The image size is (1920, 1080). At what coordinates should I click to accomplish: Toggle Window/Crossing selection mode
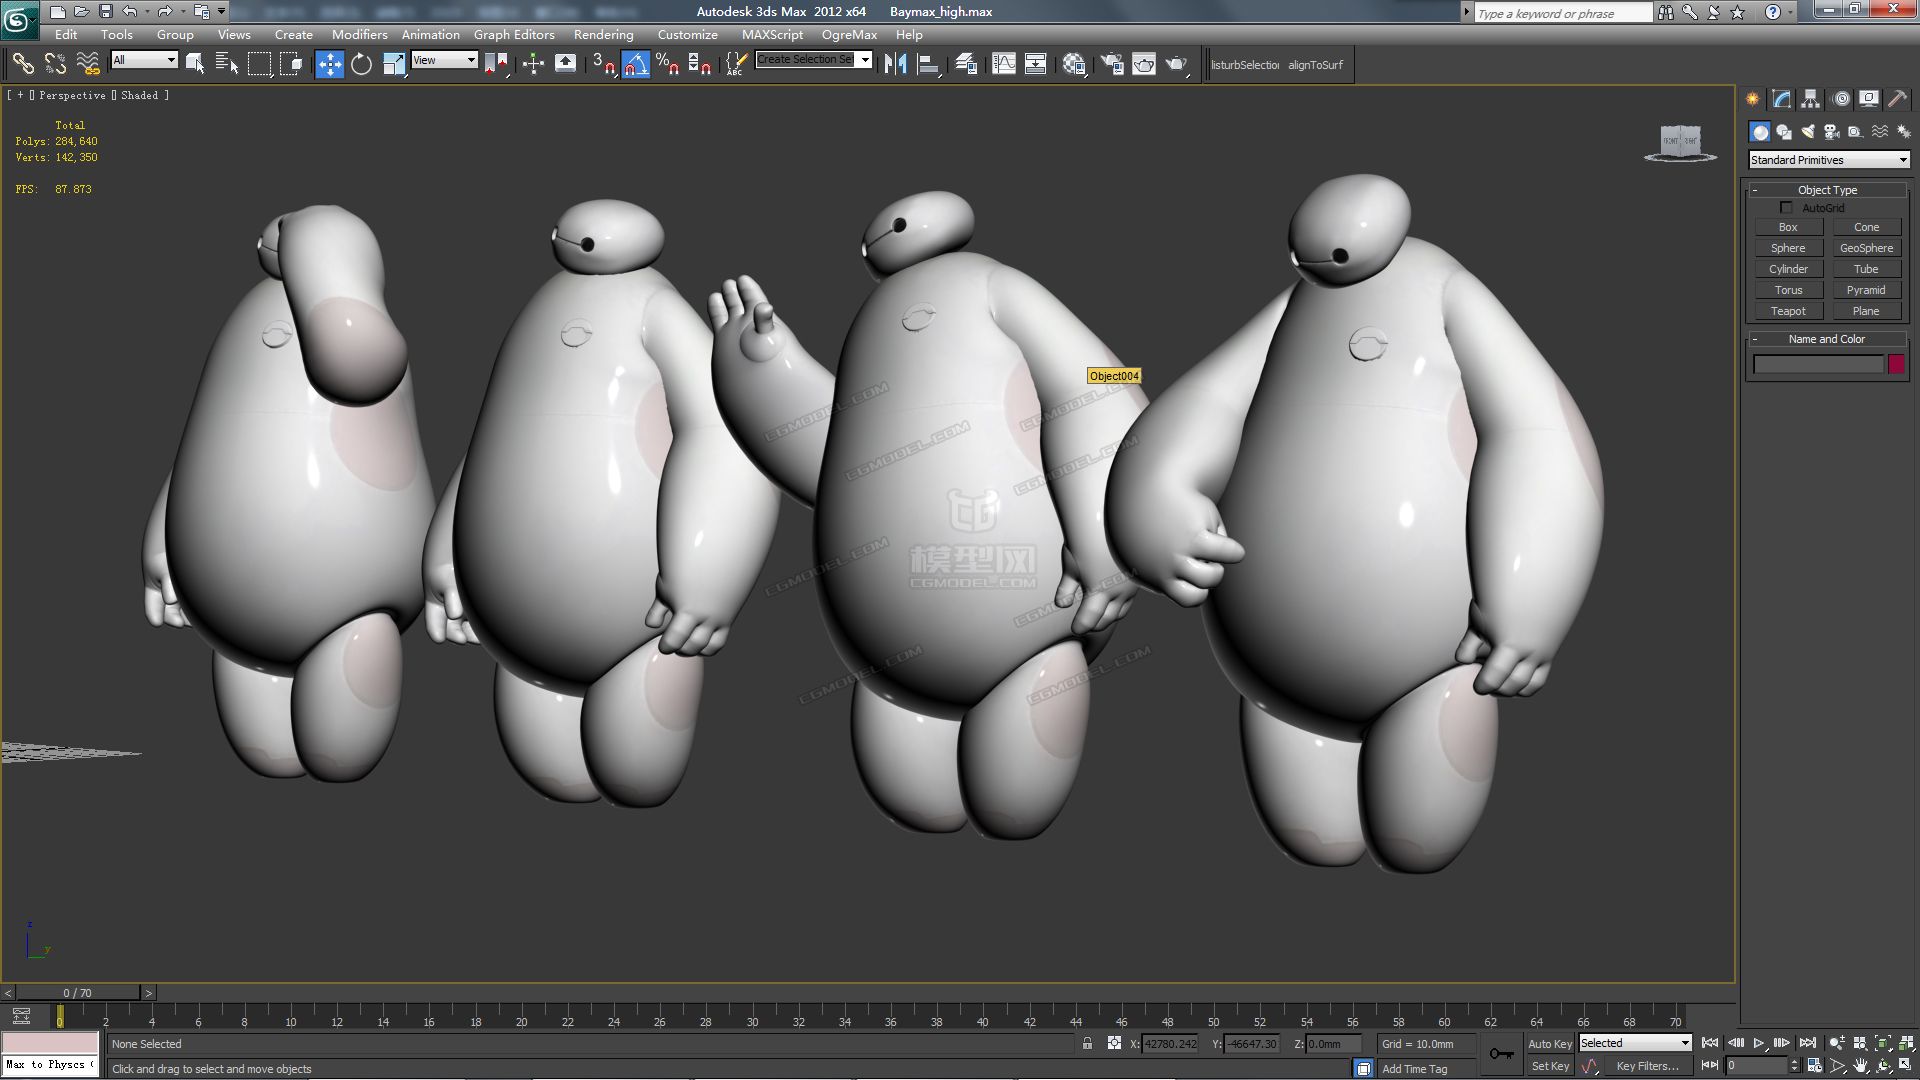291,64
